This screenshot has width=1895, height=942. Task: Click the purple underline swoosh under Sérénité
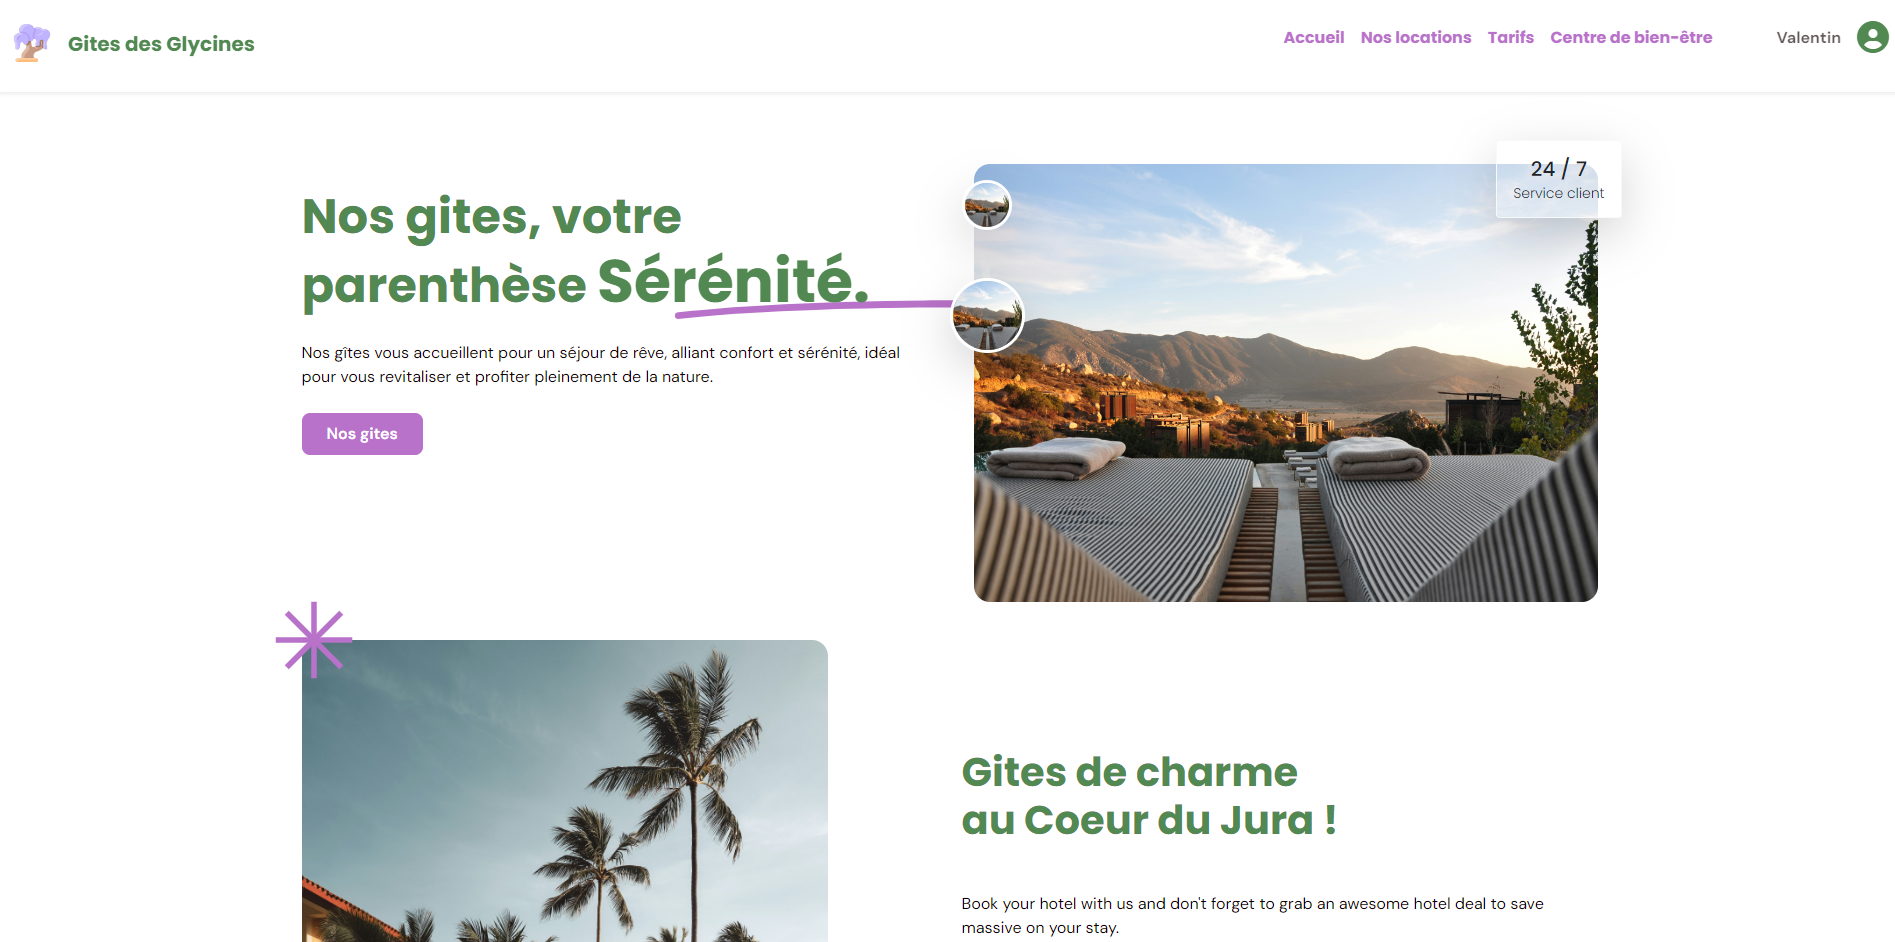(x=813, y=308)
